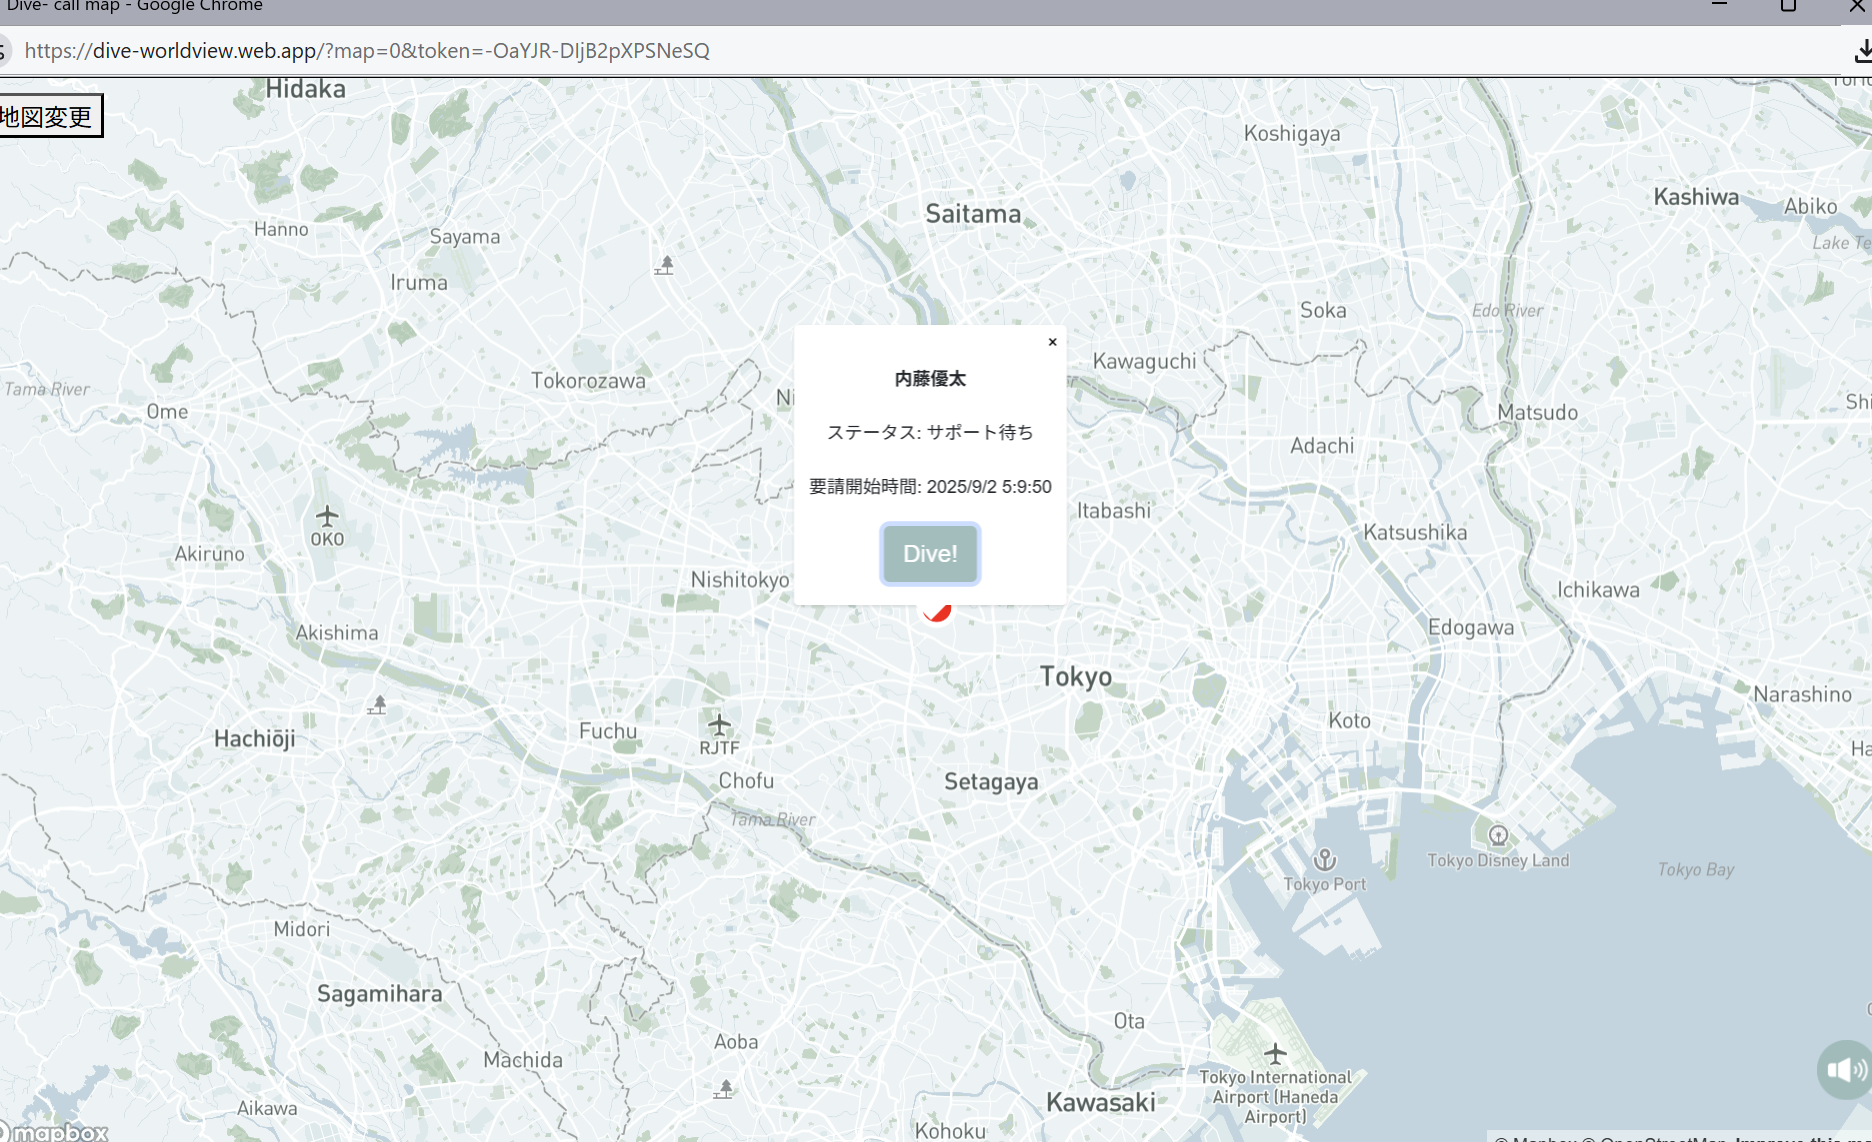
Task: Close the 内藤優太 info popup
Action: (x=1052, y=342)
